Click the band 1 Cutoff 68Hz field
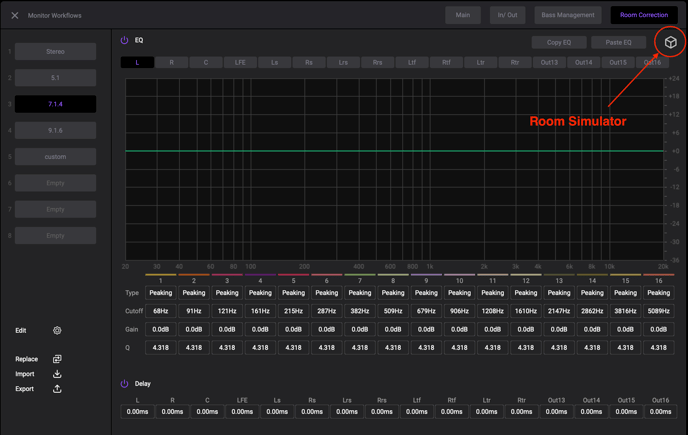Viewport: 688px width, 435px height. [x=161, y=311]
